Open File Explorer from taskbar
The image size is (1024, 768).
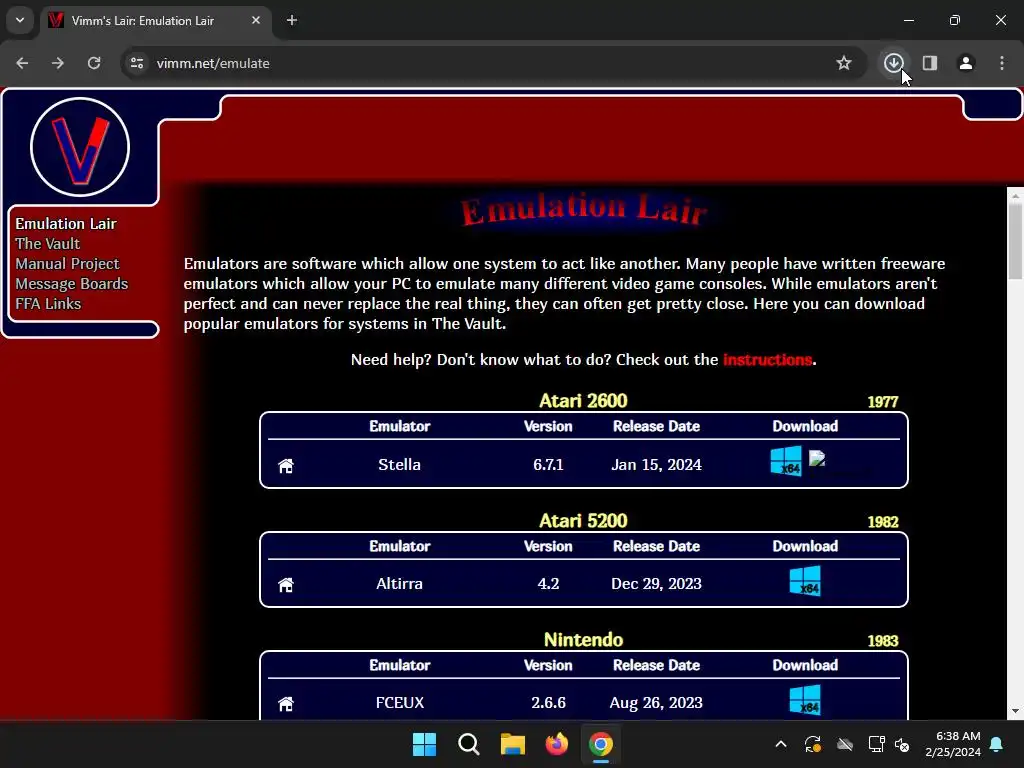point(513,744)
